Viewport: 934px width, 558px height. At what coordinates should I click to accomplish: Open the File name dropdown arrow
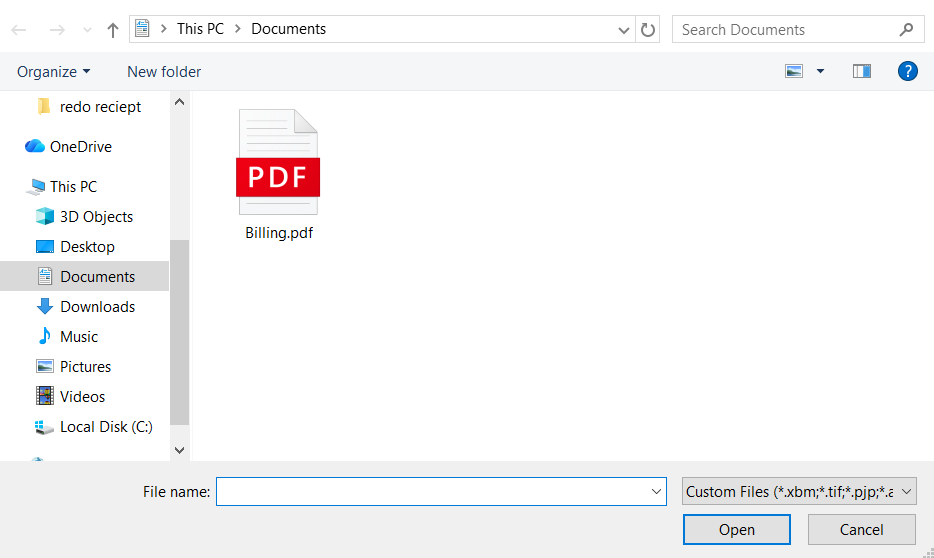pyautogui.click(x=656, y=492)
